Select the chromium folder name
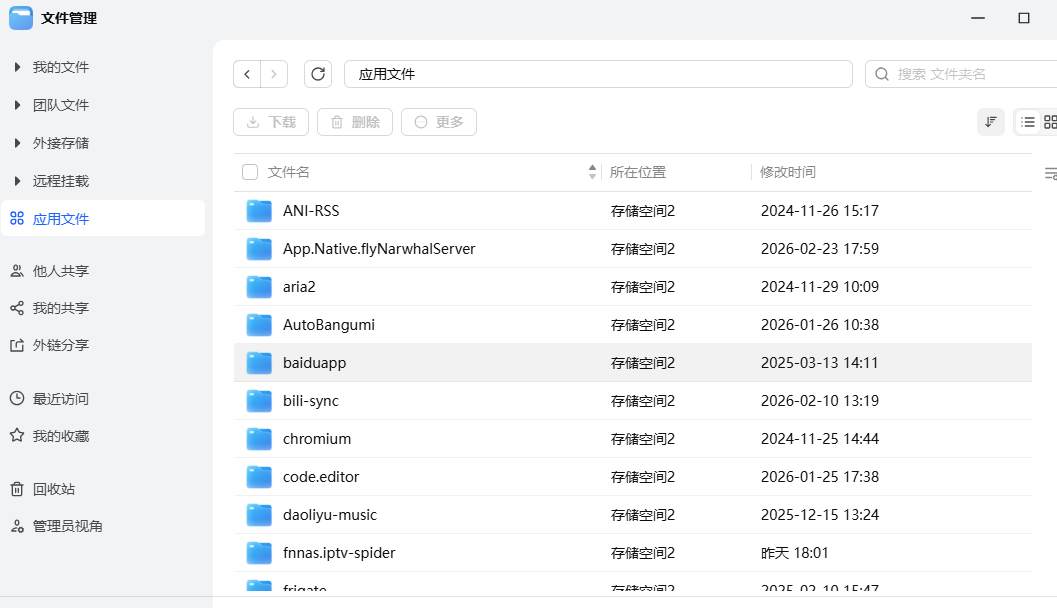The image size is (1057, 608). pyautogui.click(x=317, y=439)
